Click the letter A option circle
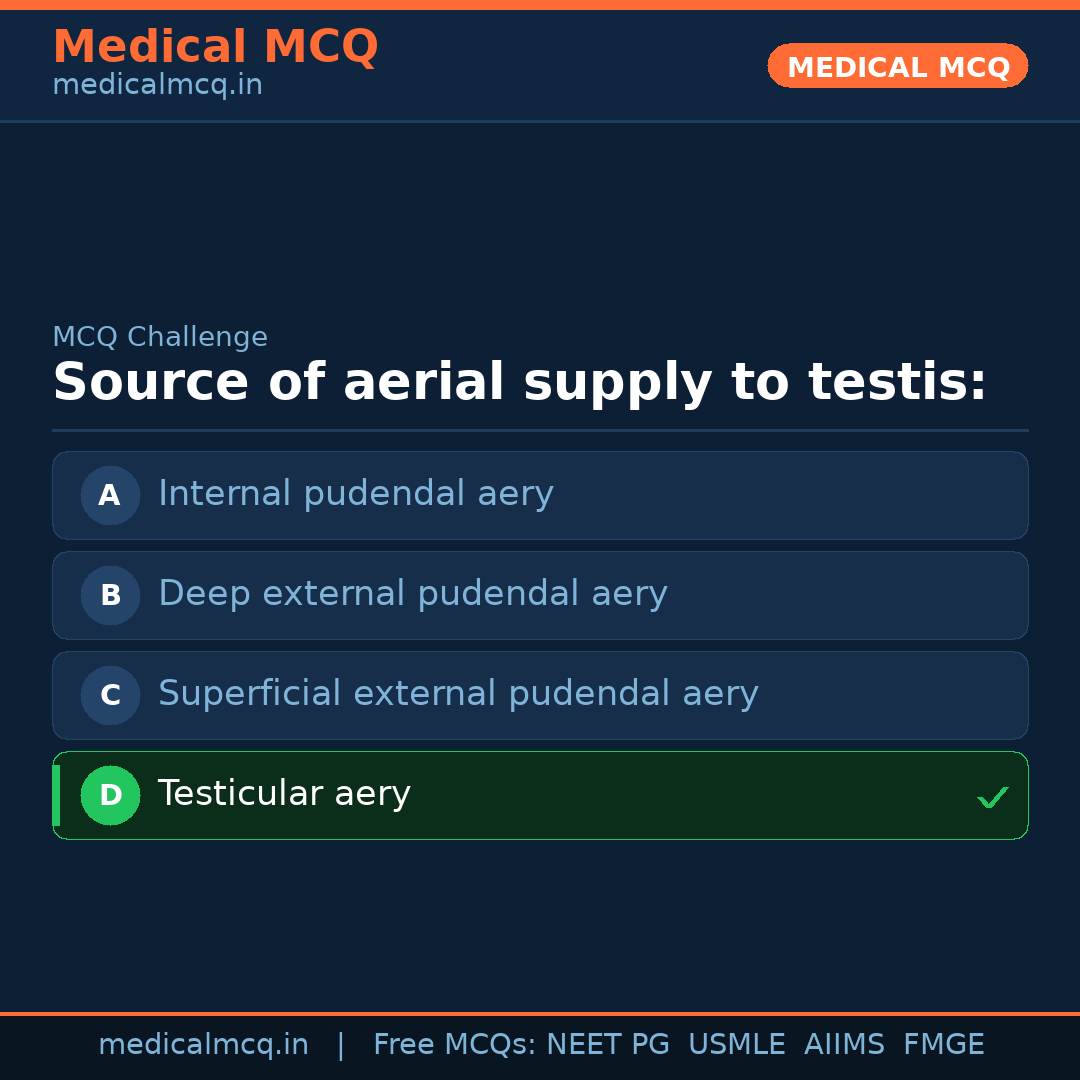1080x1080 pixels. tap(110, 495)
